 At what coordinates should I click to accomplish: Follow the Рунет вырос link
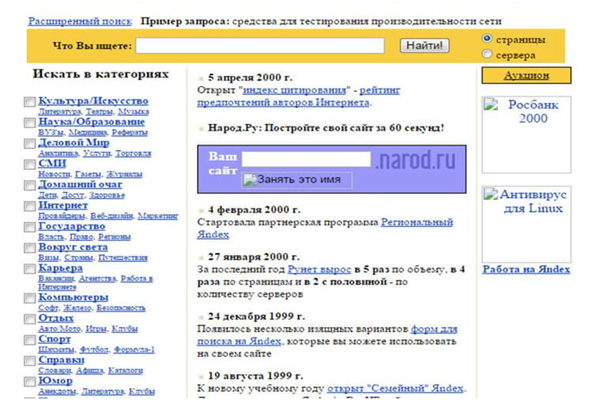319,269
